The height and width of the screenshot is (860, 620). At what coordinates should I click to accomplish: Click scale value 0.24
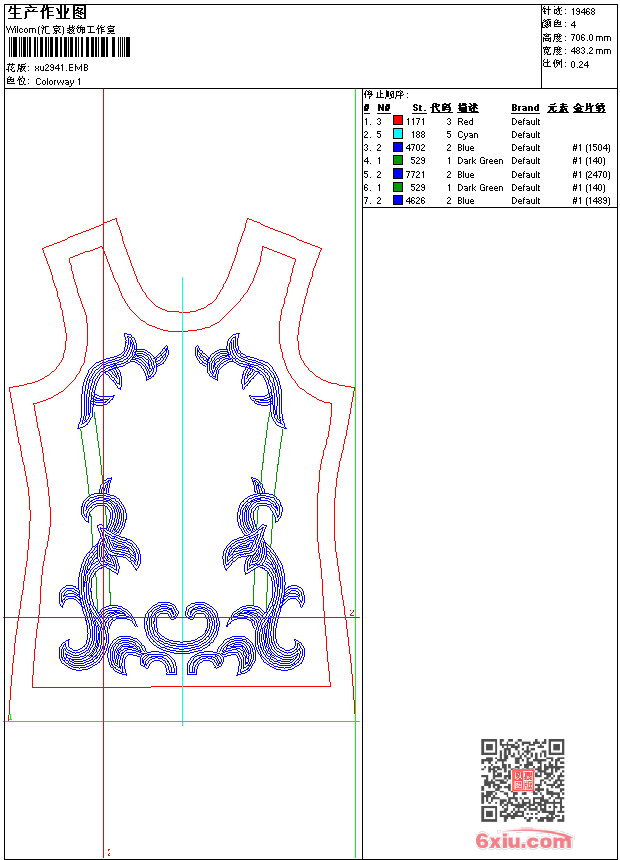click(x=579, y=65)
